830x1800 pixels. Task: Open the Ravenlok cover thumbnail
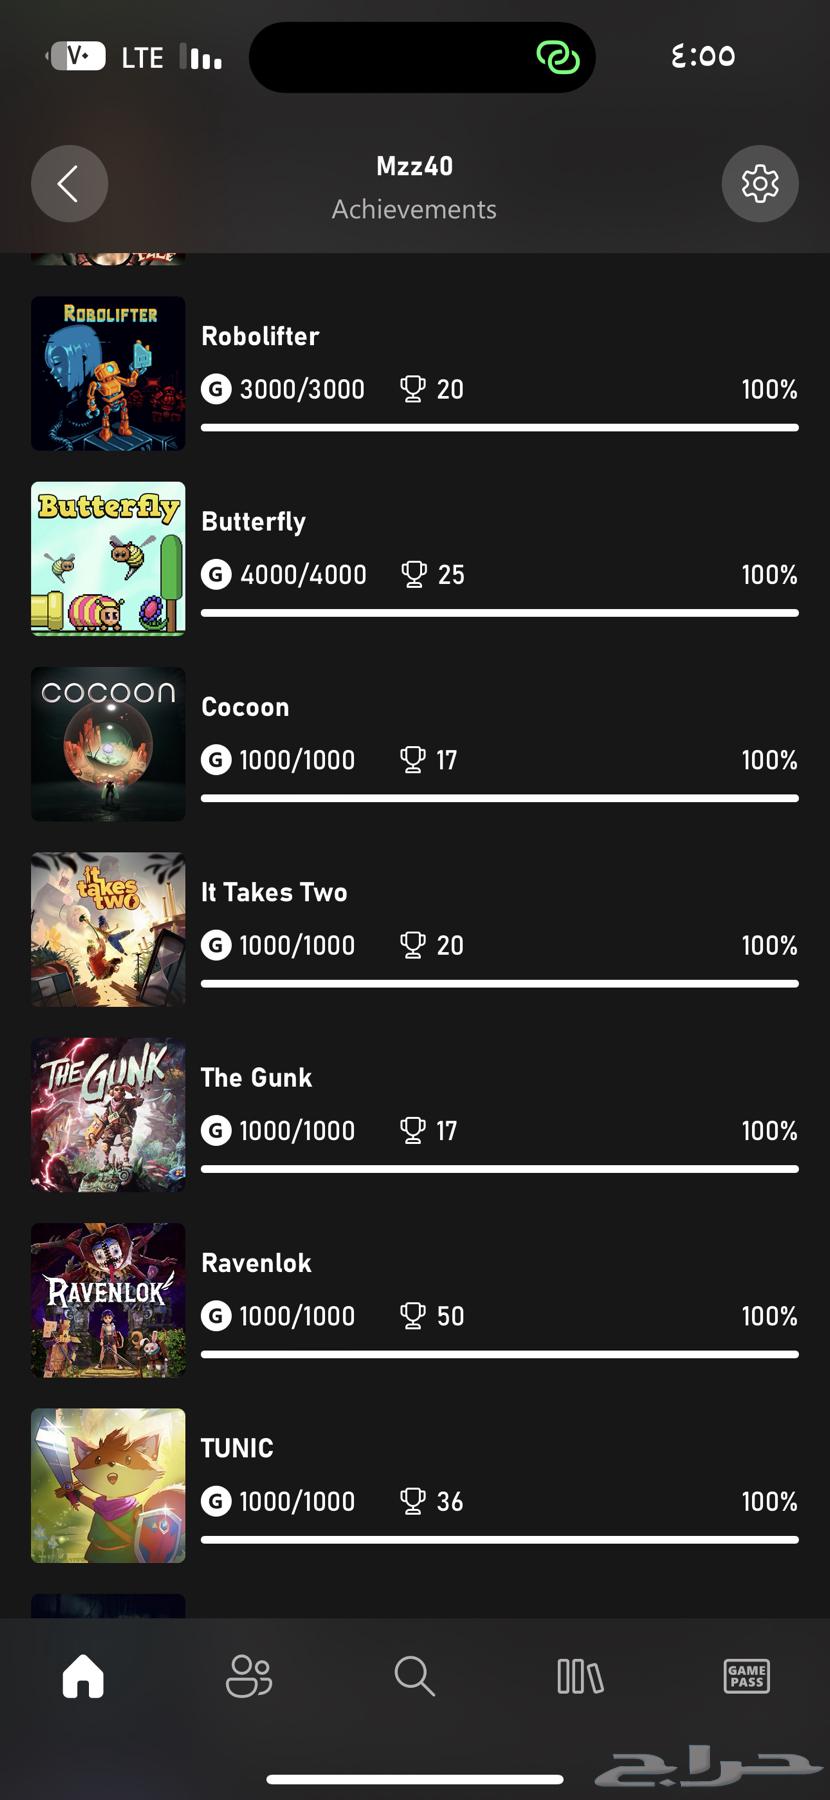click(x=108, y=1300)
